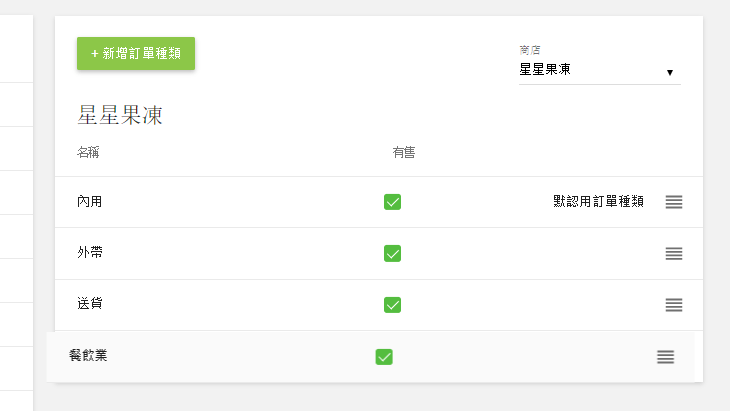The image size is (730, 411).
Task: Select the 星星果凍 store combo box
Action: (590, 70)
